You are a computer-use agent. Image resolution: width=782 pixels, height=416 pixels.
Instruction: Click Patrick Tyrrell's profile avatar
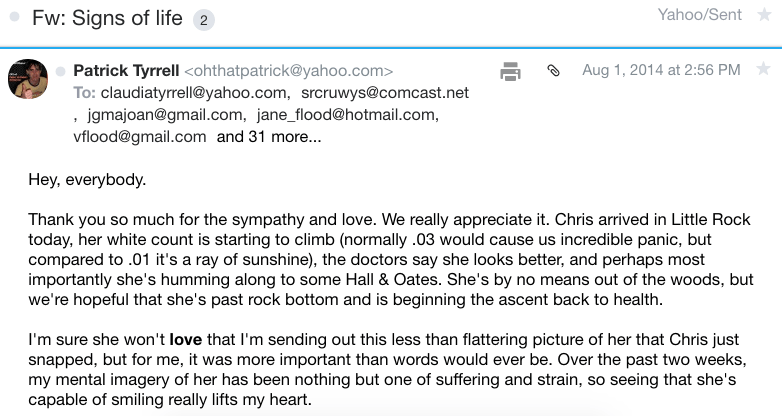pyautogui.click(x=28, y=78)
